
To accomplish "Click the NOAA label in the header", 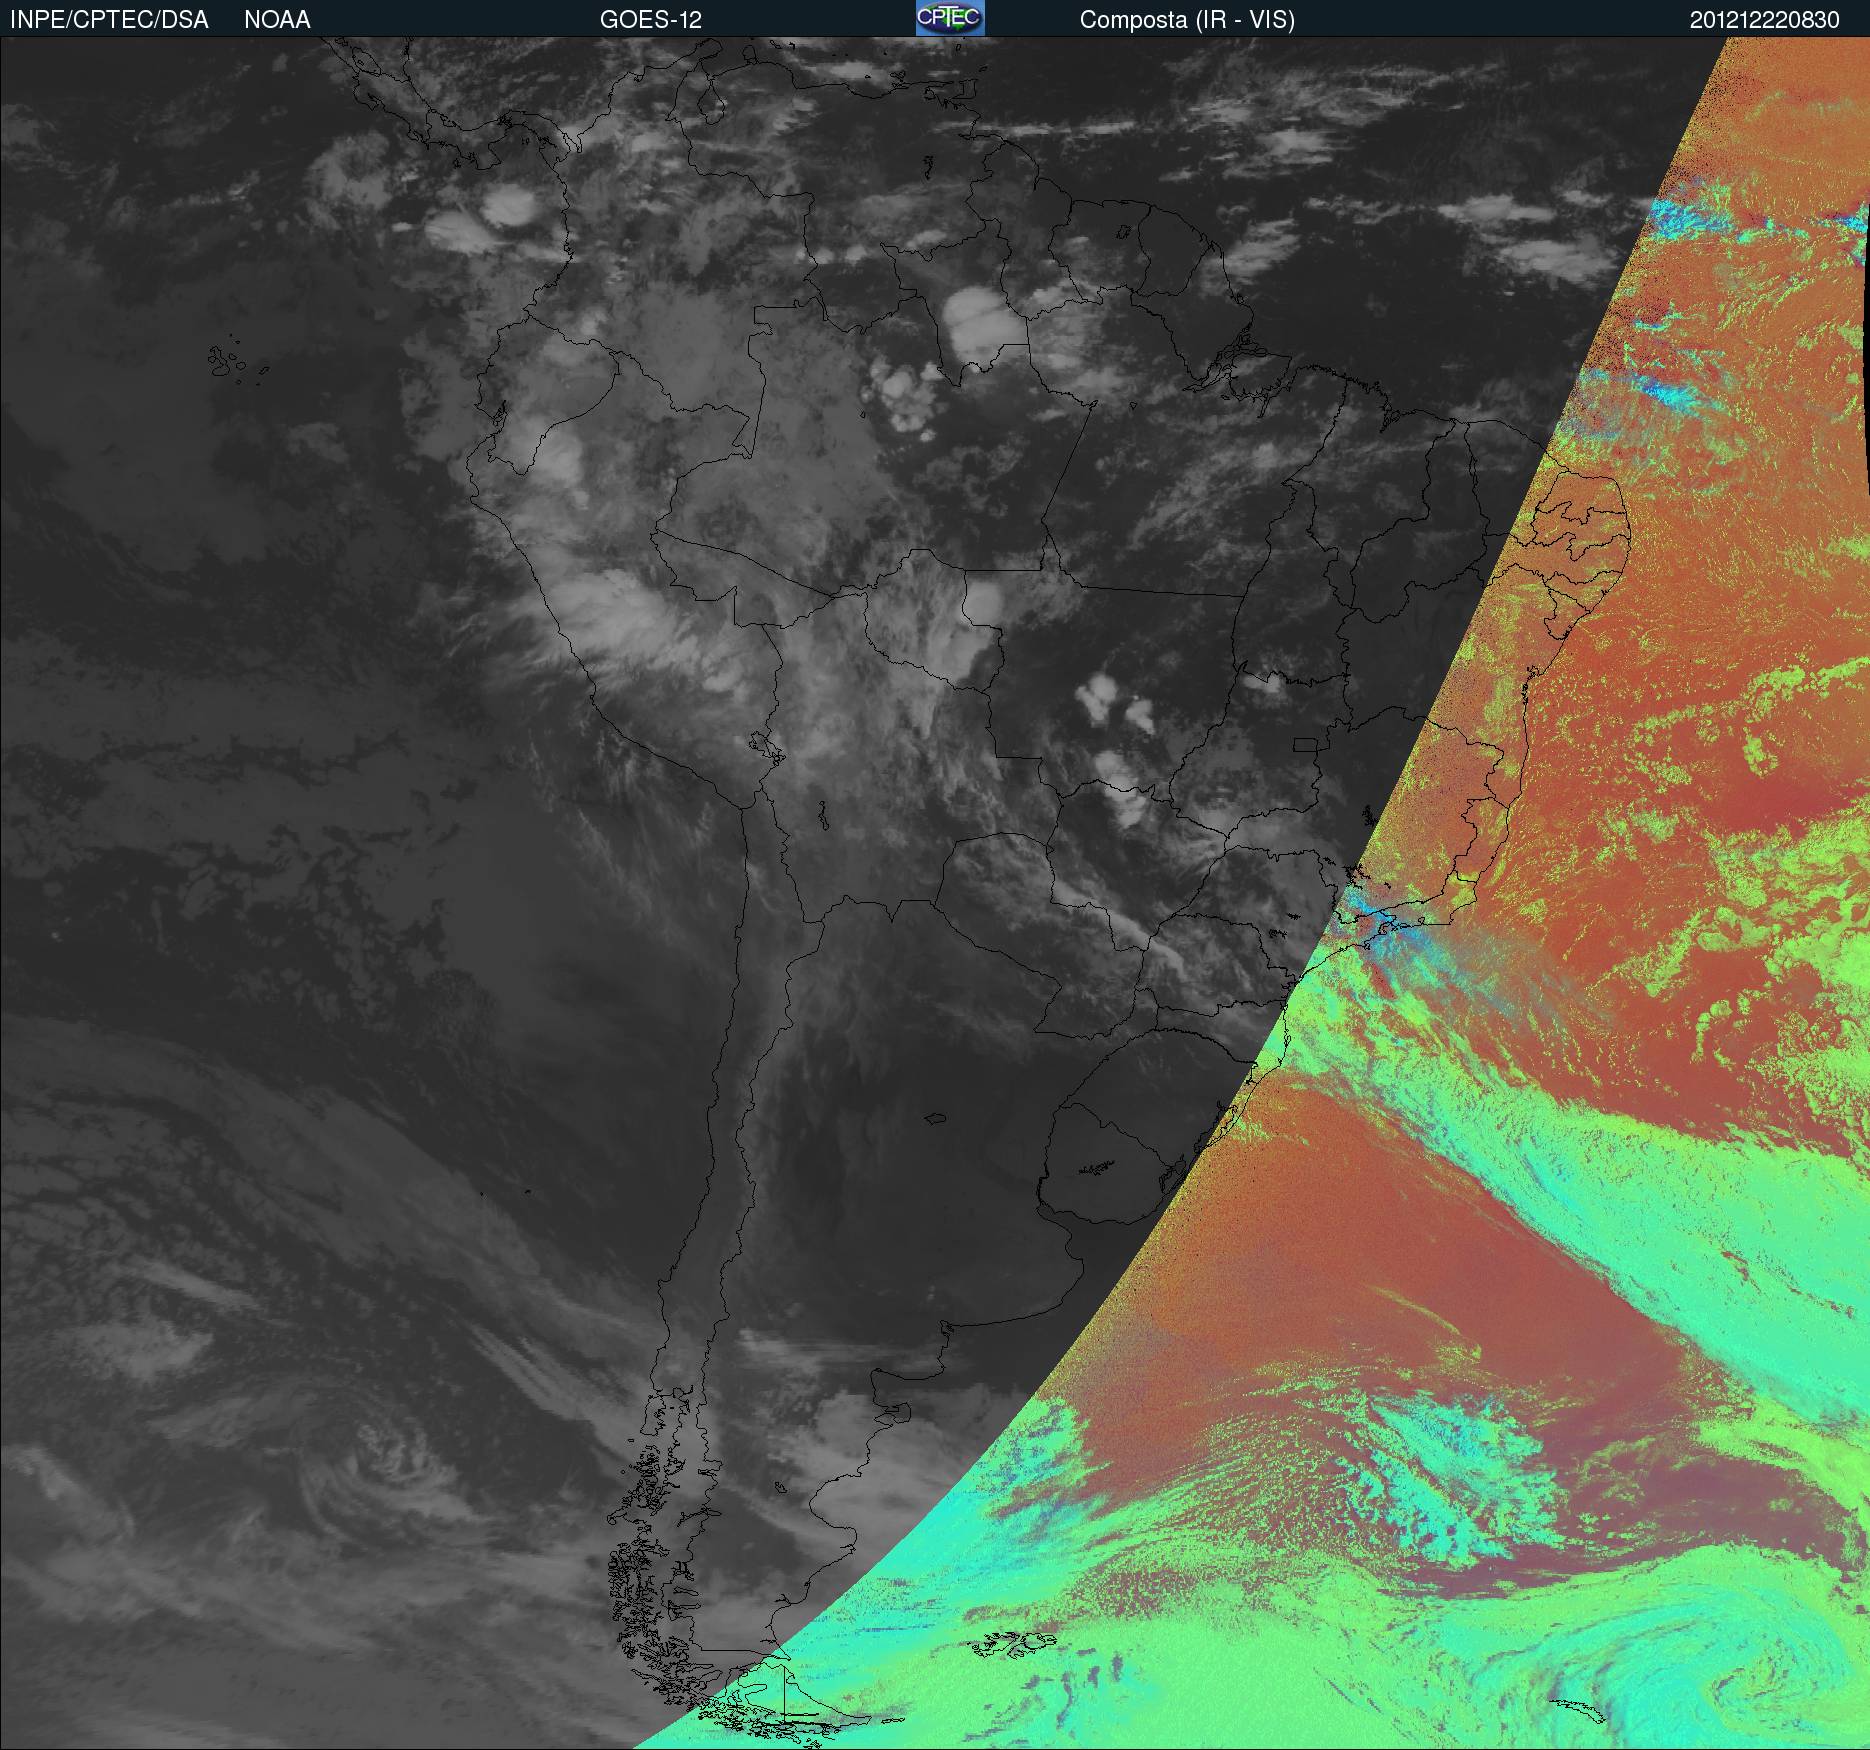I will tap(277, 20).
